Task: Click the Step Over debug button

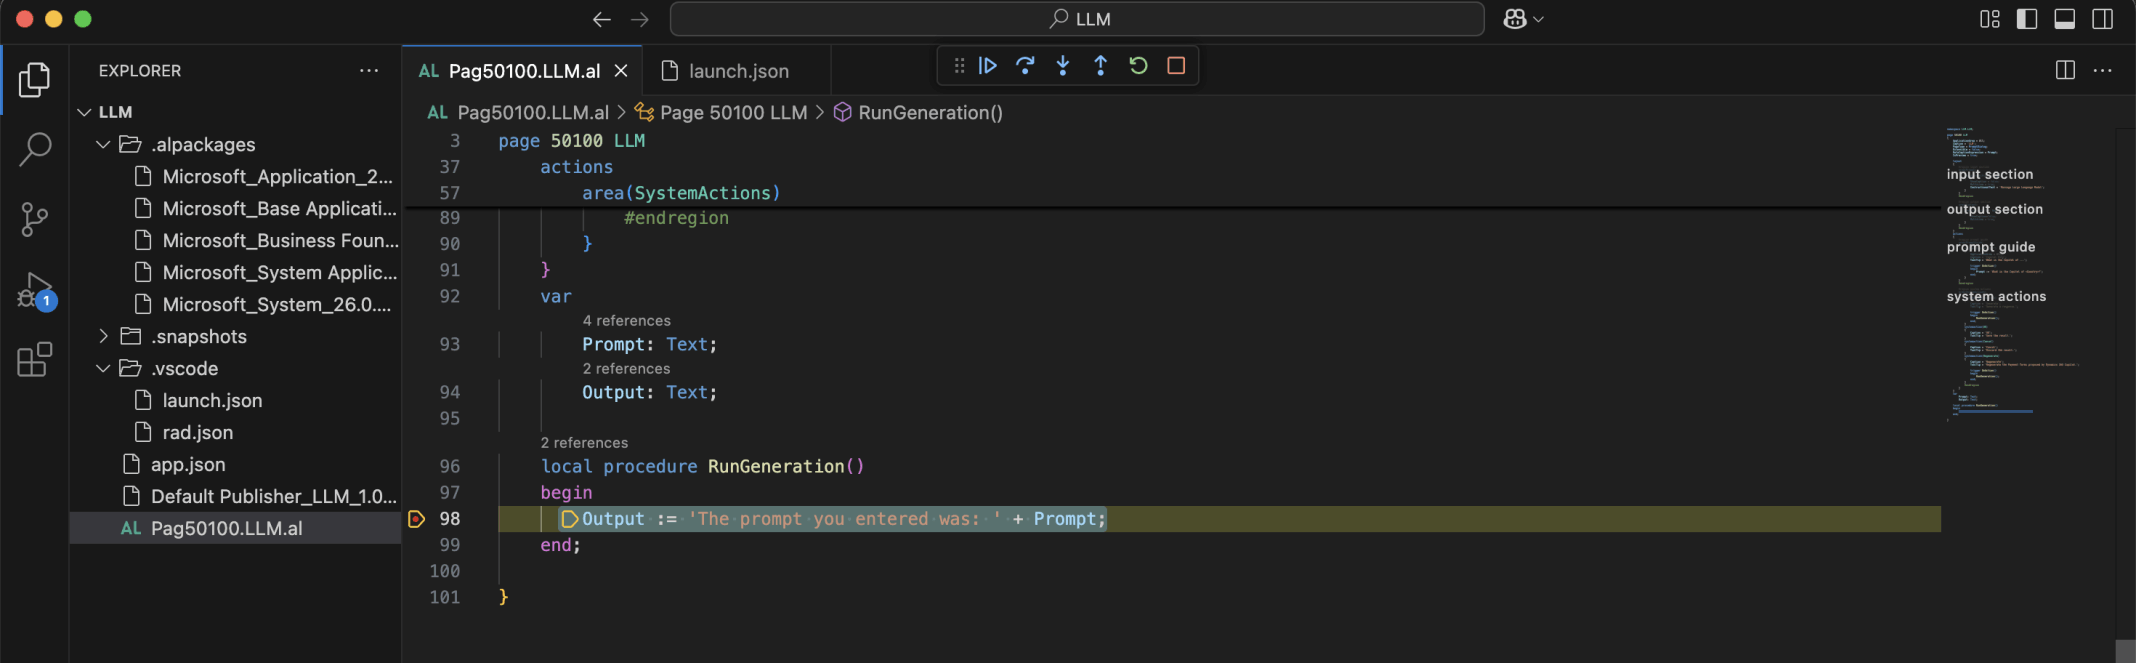Action: pyautogui.click(x=1025, y=66)
